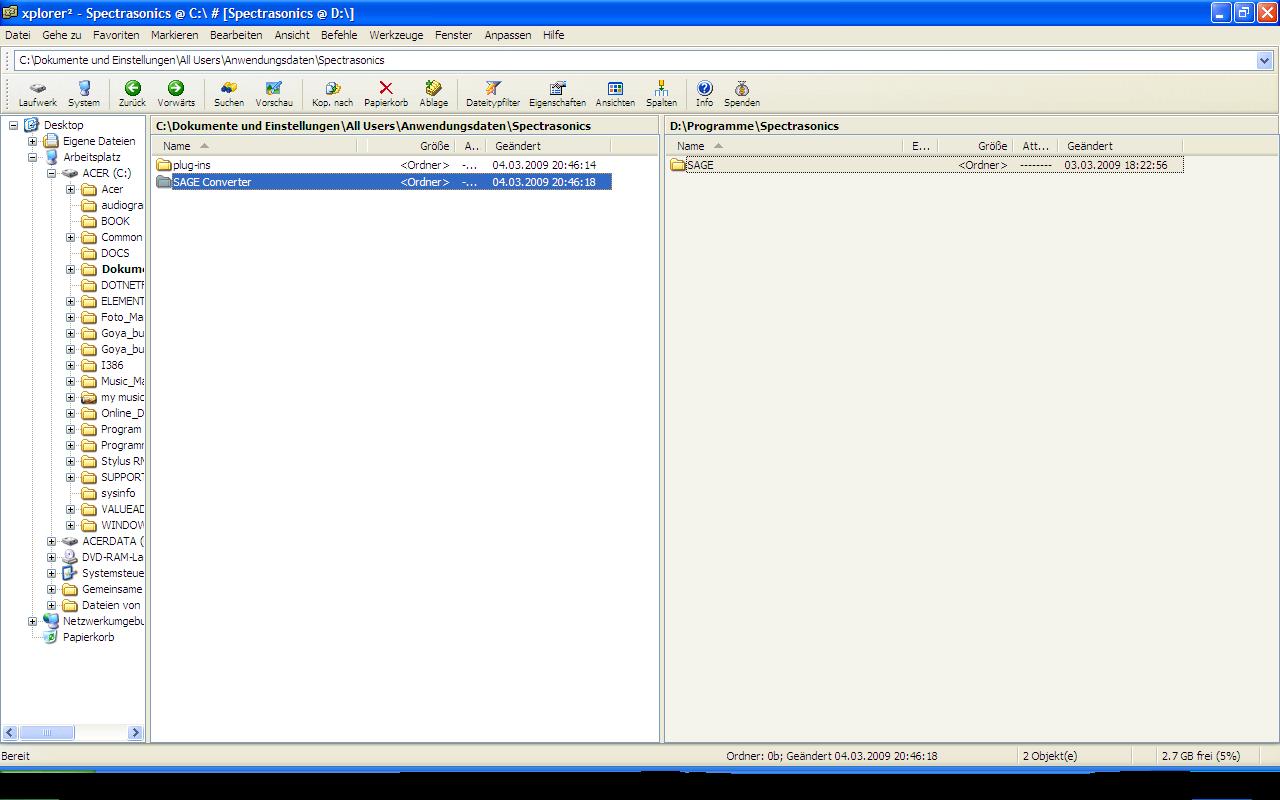Open the Dateitypfilter file type filter
The image size is (1280, 800).
pyautogui.click(x=493, y=94)
